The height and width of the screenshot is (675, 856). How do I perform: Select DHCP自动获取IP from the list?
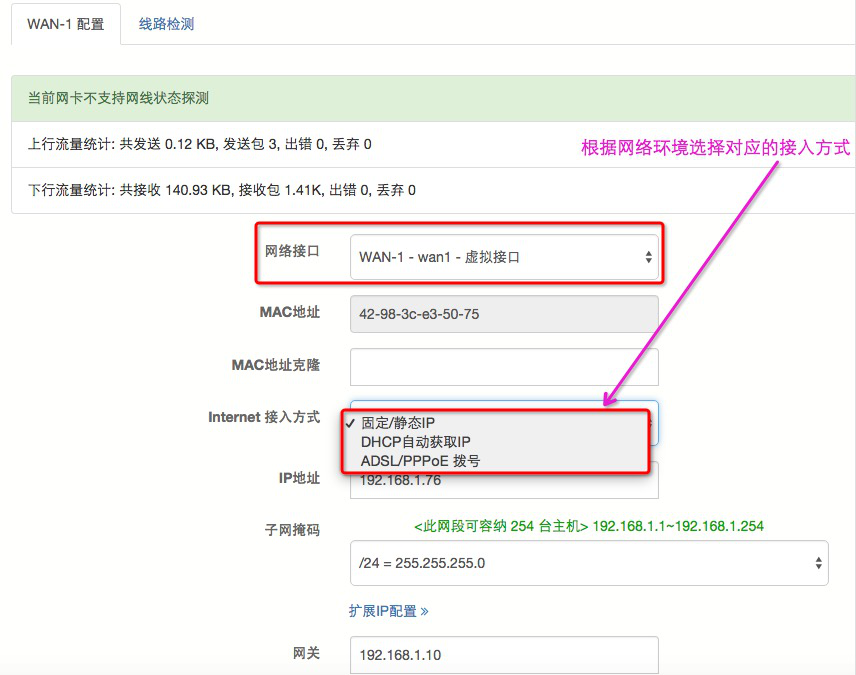(415, 442)
